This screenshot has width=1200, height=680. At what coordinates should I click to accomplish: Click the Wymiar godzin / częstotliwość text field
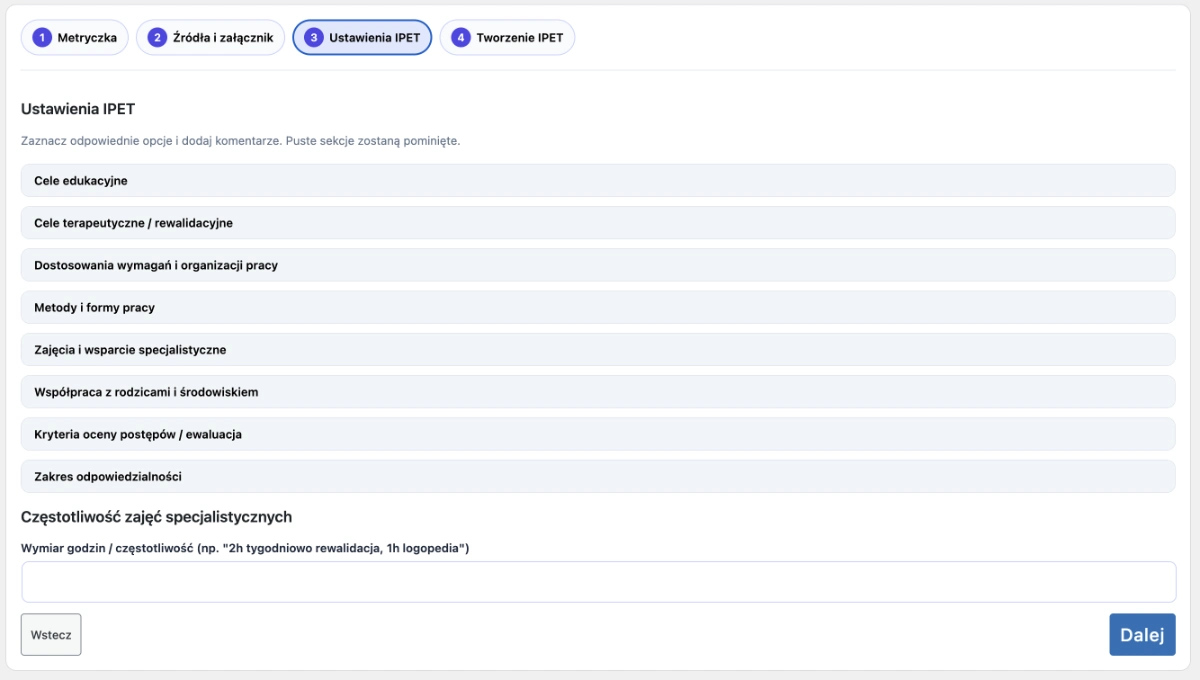[598, 582]
